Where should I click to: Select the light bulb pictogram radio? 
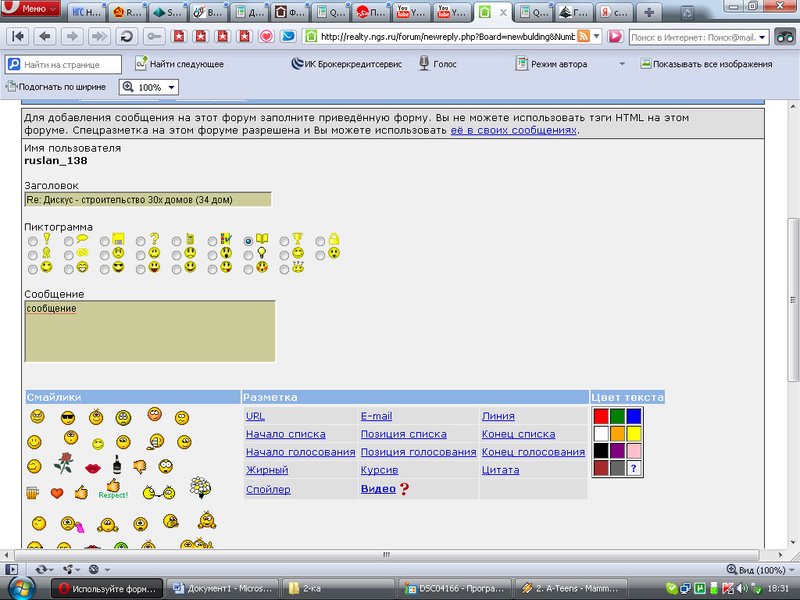[248, 255]
